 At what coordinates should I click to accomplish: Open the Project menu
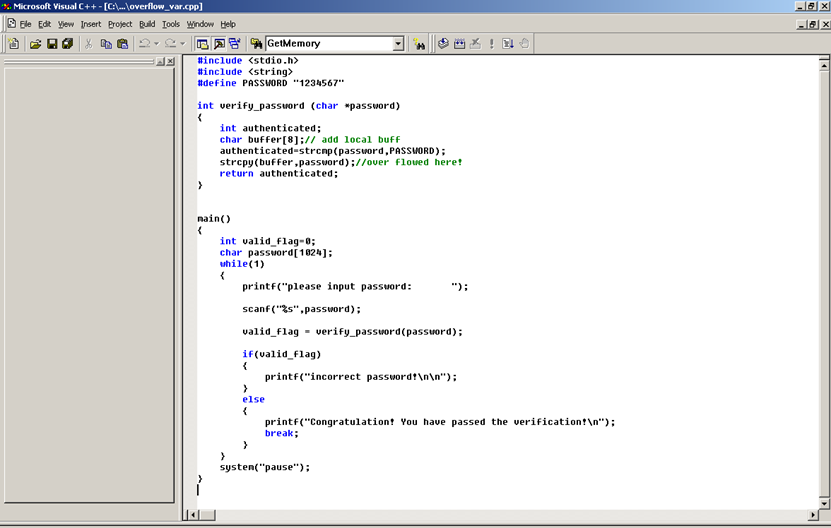point(120,24)
